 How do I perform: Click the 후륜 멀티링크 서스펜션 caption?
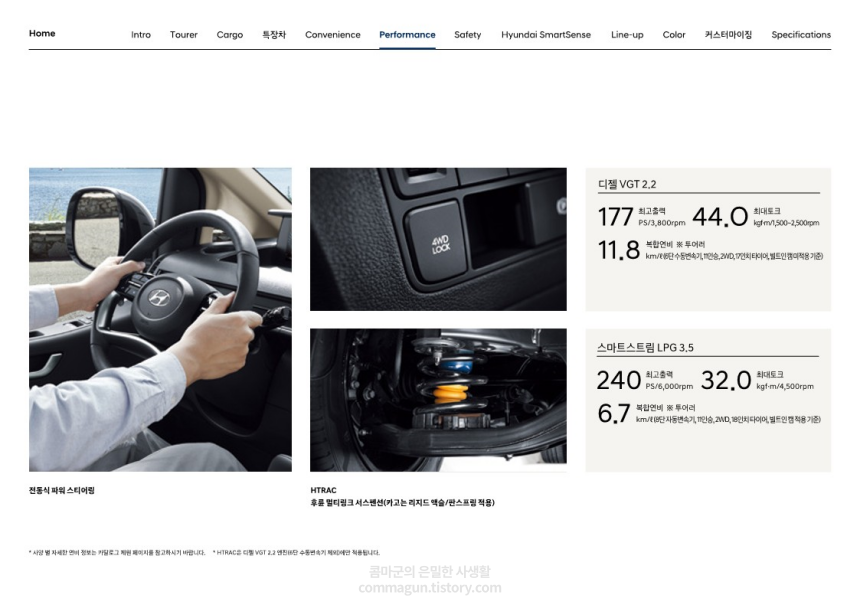click(x=402, y=502)
